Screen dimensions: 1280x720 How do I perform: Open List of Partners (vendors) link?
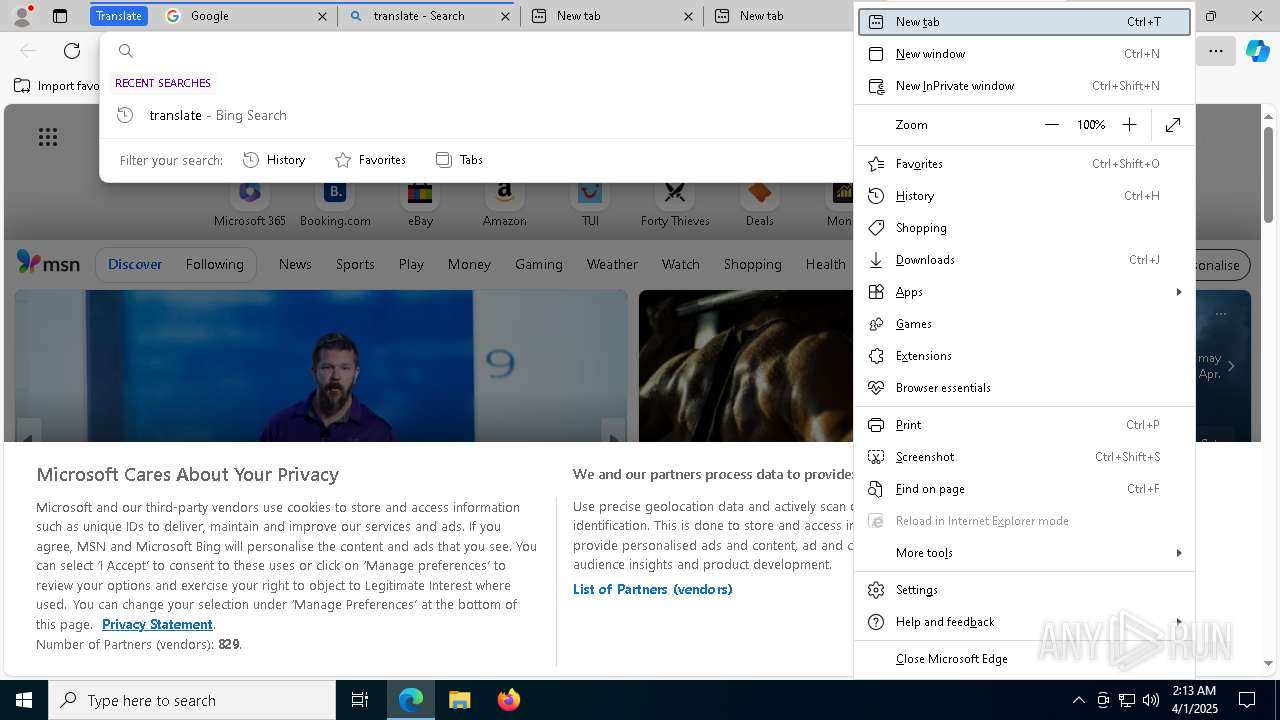point(652,590)
